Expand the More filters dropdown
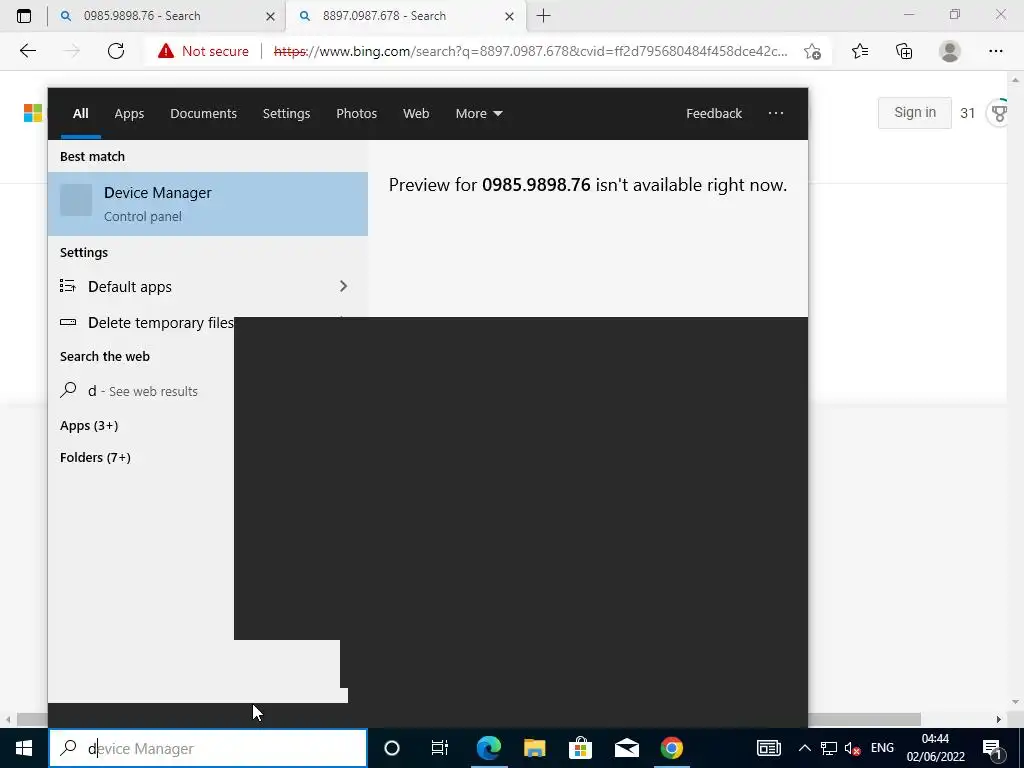 click(x=479, y=114)
